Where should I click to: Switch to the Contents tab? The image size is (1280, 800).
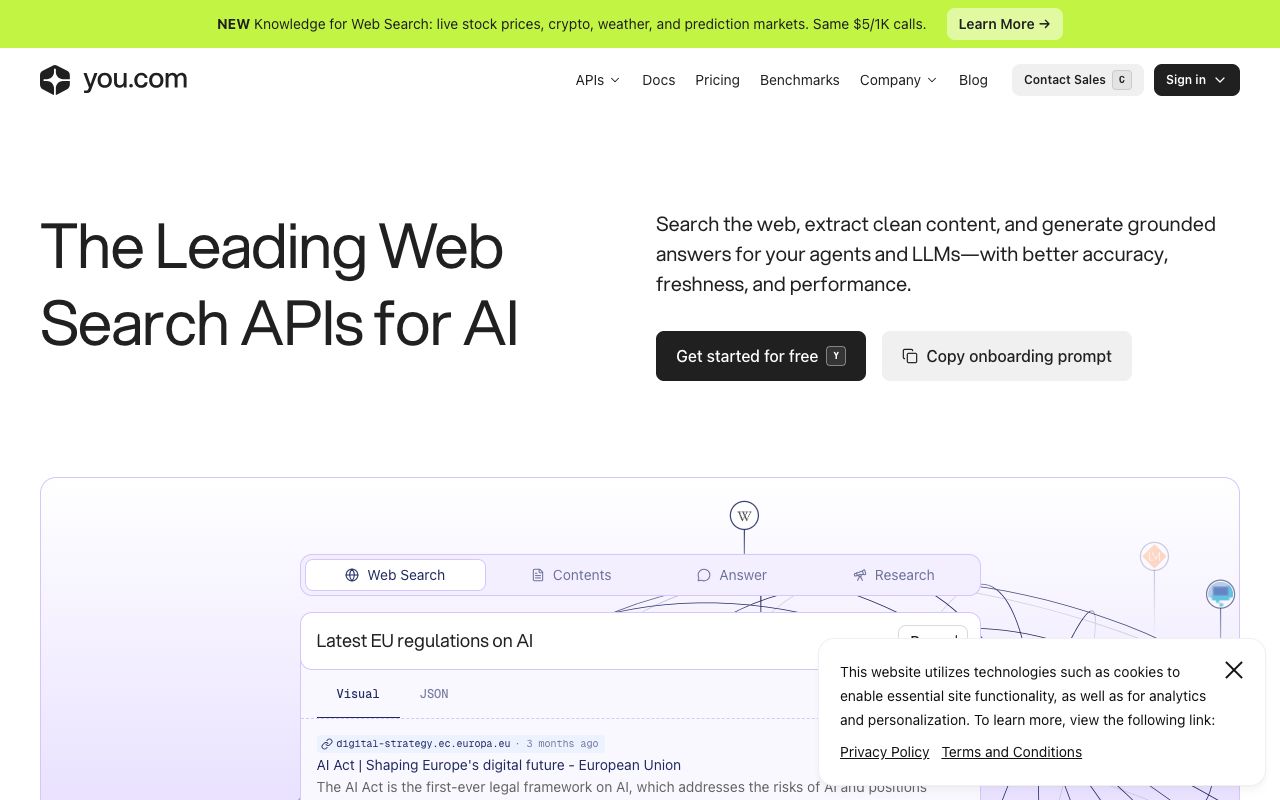point(571,575)
